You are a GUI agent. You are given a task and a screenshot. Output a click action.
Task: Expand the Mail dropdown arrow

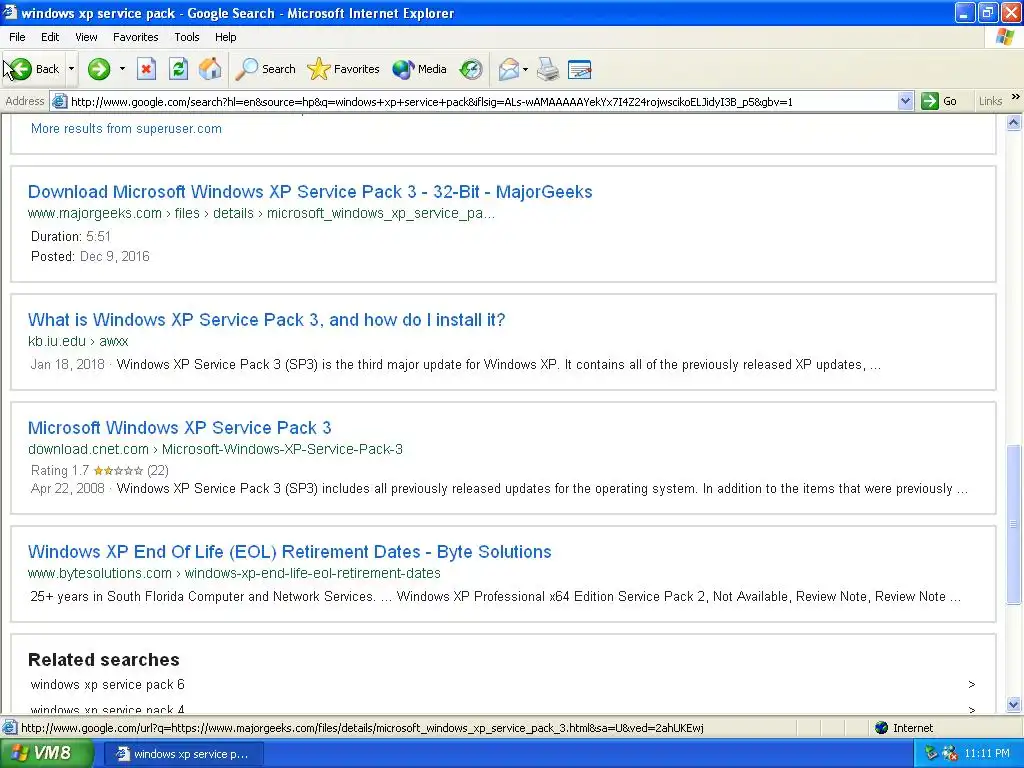click(x=525, y=69)
